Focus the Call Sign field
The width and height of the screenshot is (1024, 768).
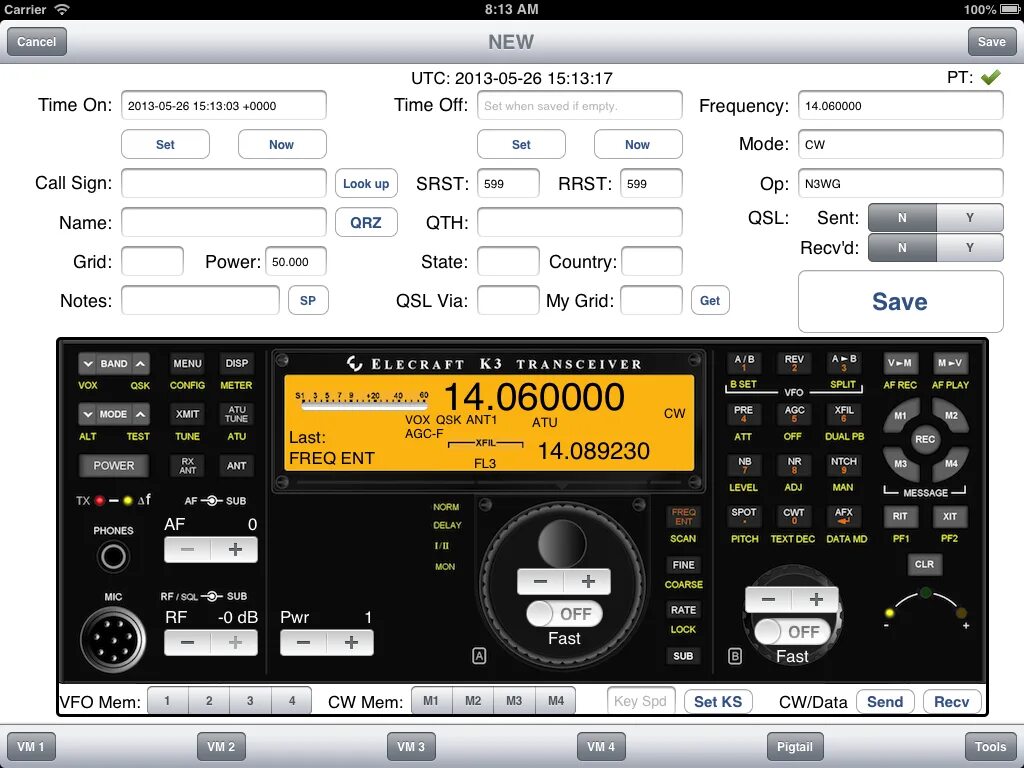point(224,183)
